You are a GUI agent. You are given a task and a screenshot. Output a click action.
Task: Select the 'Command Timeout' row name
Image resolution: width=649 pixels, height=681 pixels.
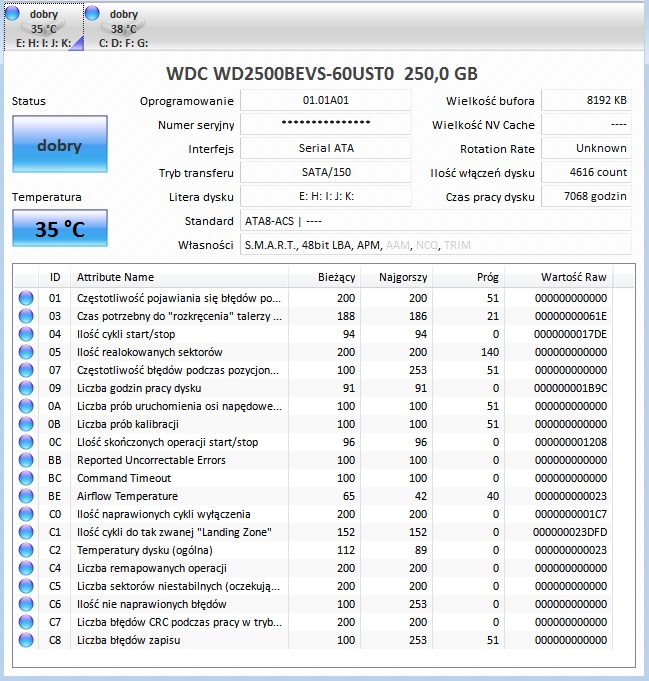pyautogui.click(x=124, y=478)
